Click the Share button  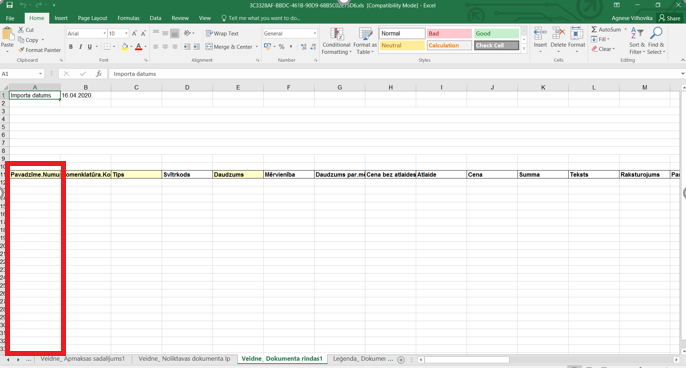[x=669, y=18]
